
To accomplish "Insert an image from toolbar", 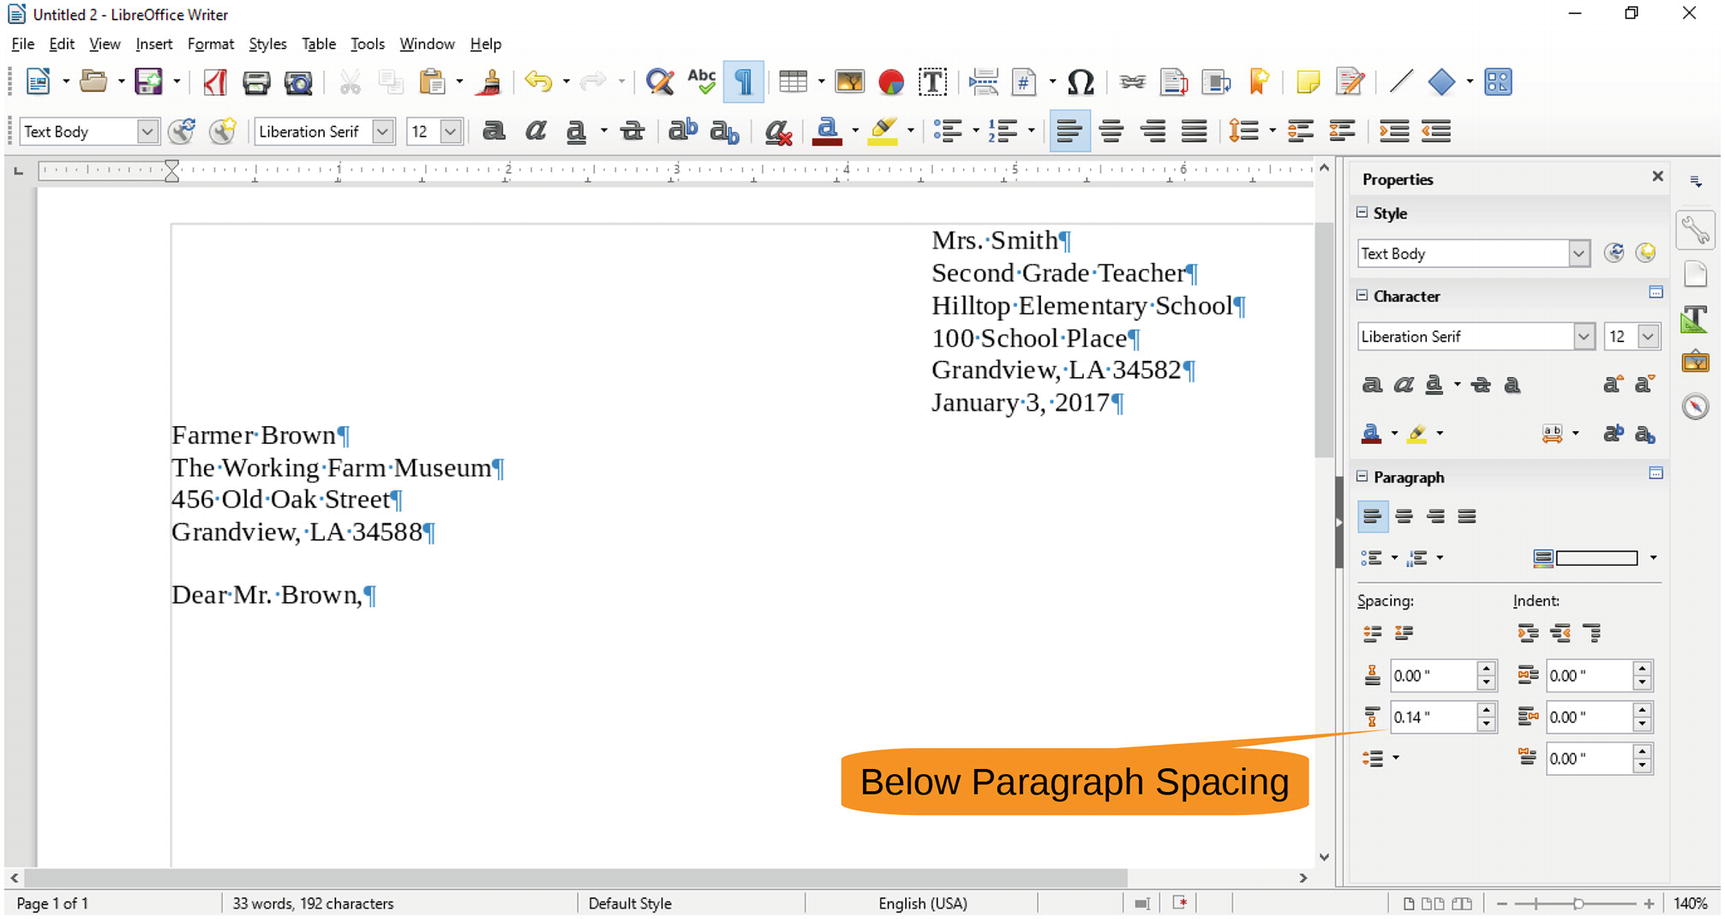I will pos(850,82).
